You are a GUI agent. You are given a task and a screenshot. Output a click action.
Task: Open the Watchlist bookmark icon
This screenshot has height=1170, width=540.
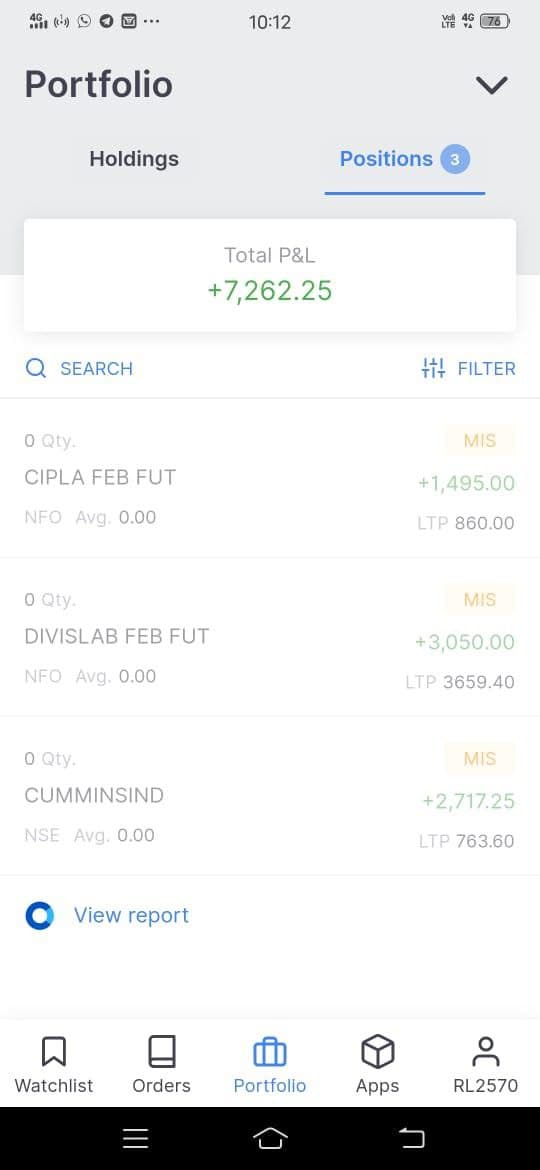click(54, 1051)
